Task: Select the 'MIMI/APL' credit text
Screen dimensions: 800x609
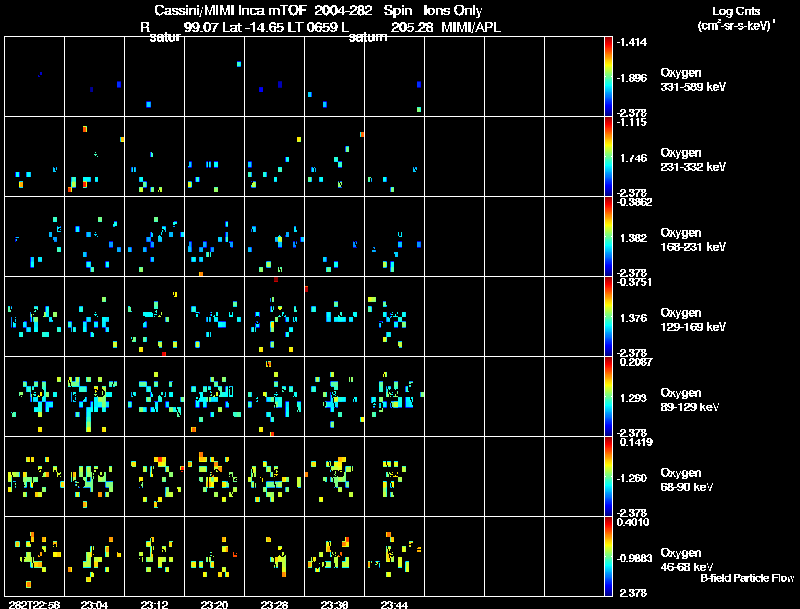Action: click(470, 28)
